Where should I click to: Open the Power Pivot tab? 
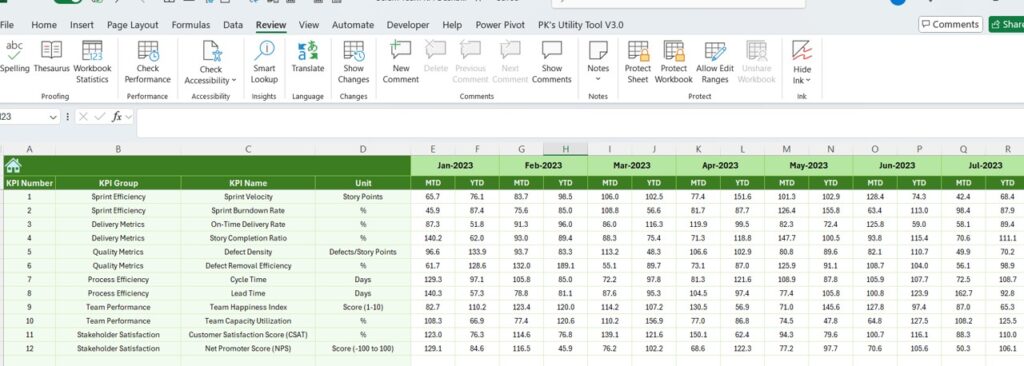500,25
